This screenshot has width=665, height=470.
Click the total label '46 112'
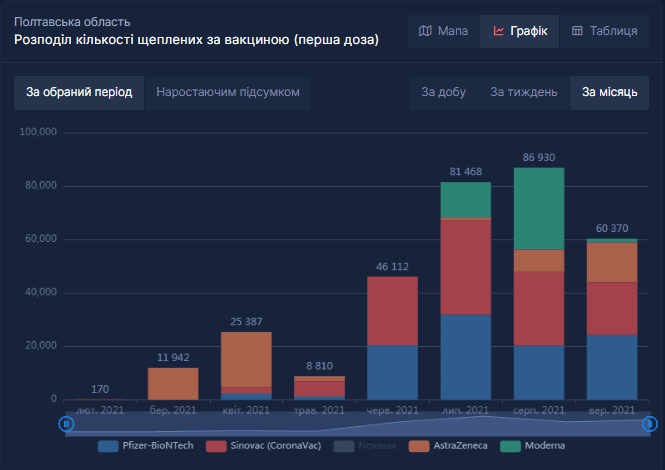click(x=392, y=266)
